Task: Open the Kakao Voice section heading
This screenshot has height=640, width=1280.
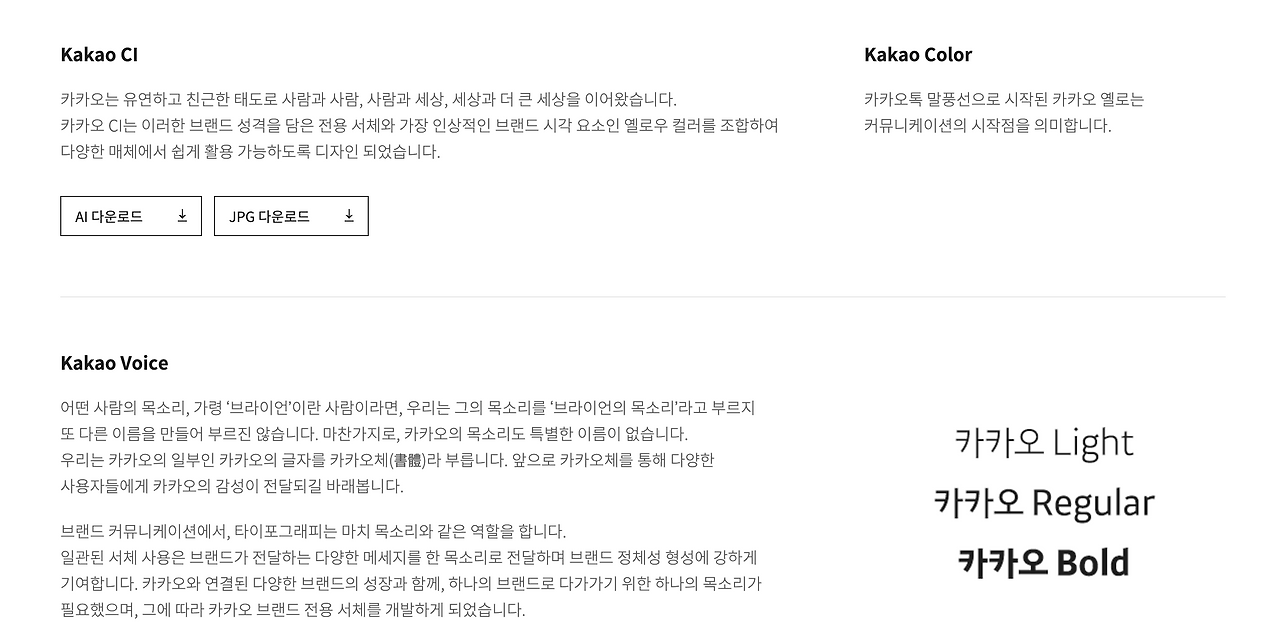Action: pyautogui.click(x=114, y=362)
